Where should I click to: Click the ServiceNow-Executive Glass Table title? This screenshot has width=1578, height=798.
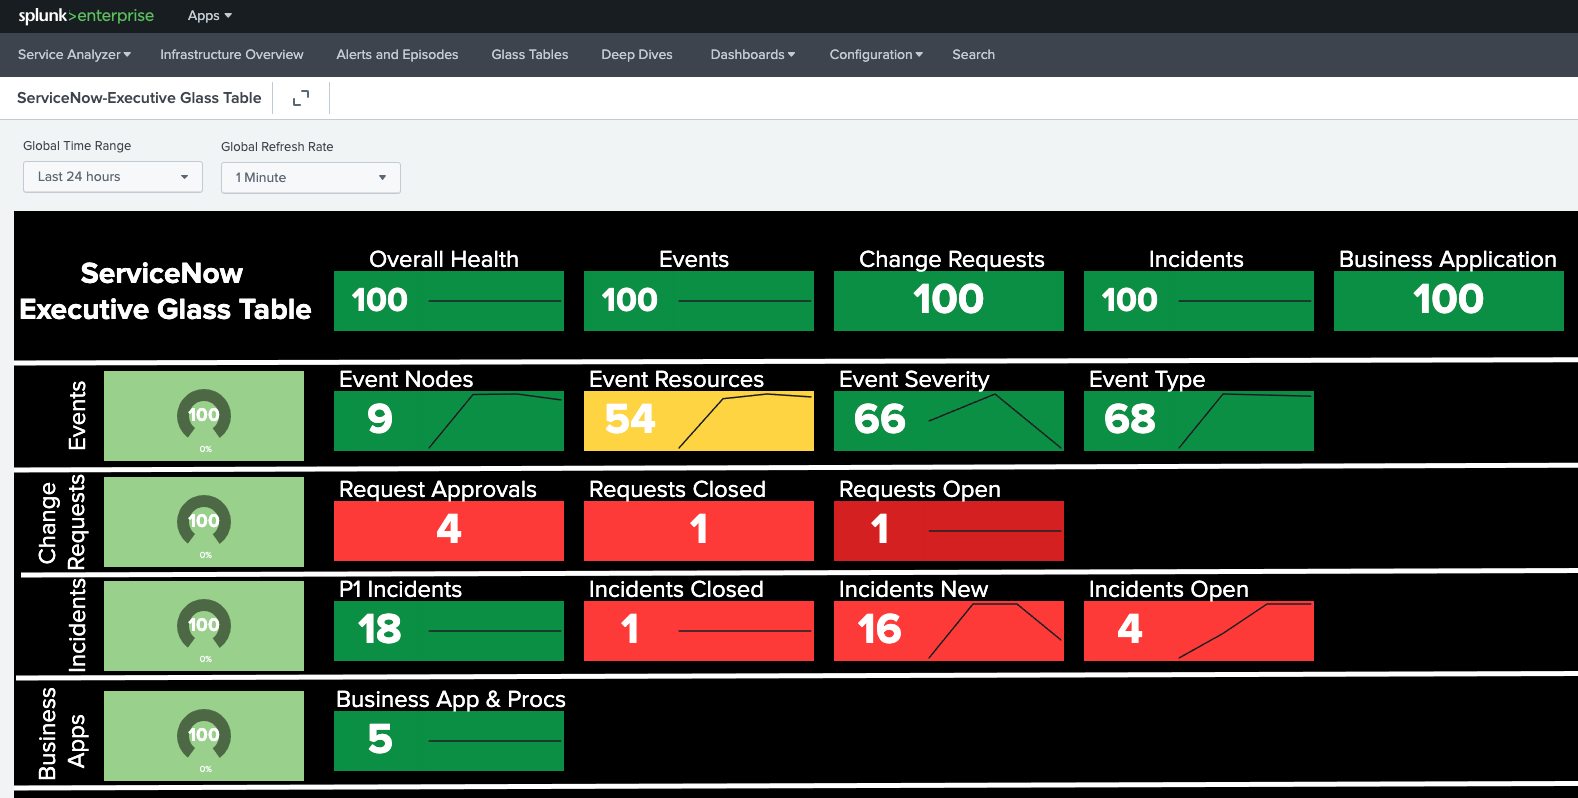pyautogui.click(x=139, y=98)
